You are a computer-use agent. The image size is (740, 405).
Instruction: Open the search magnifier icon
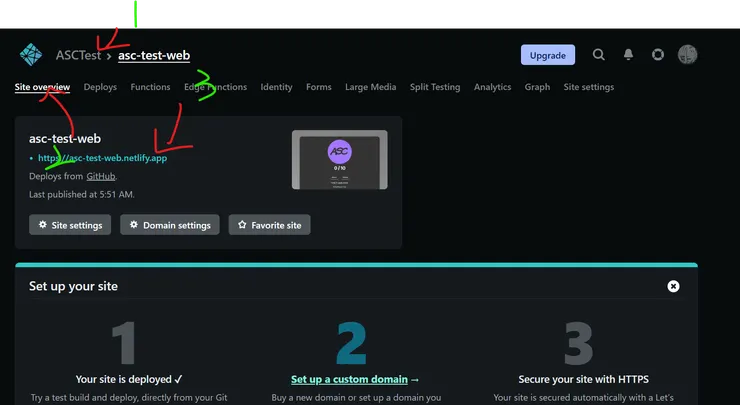tap(598, 55)
